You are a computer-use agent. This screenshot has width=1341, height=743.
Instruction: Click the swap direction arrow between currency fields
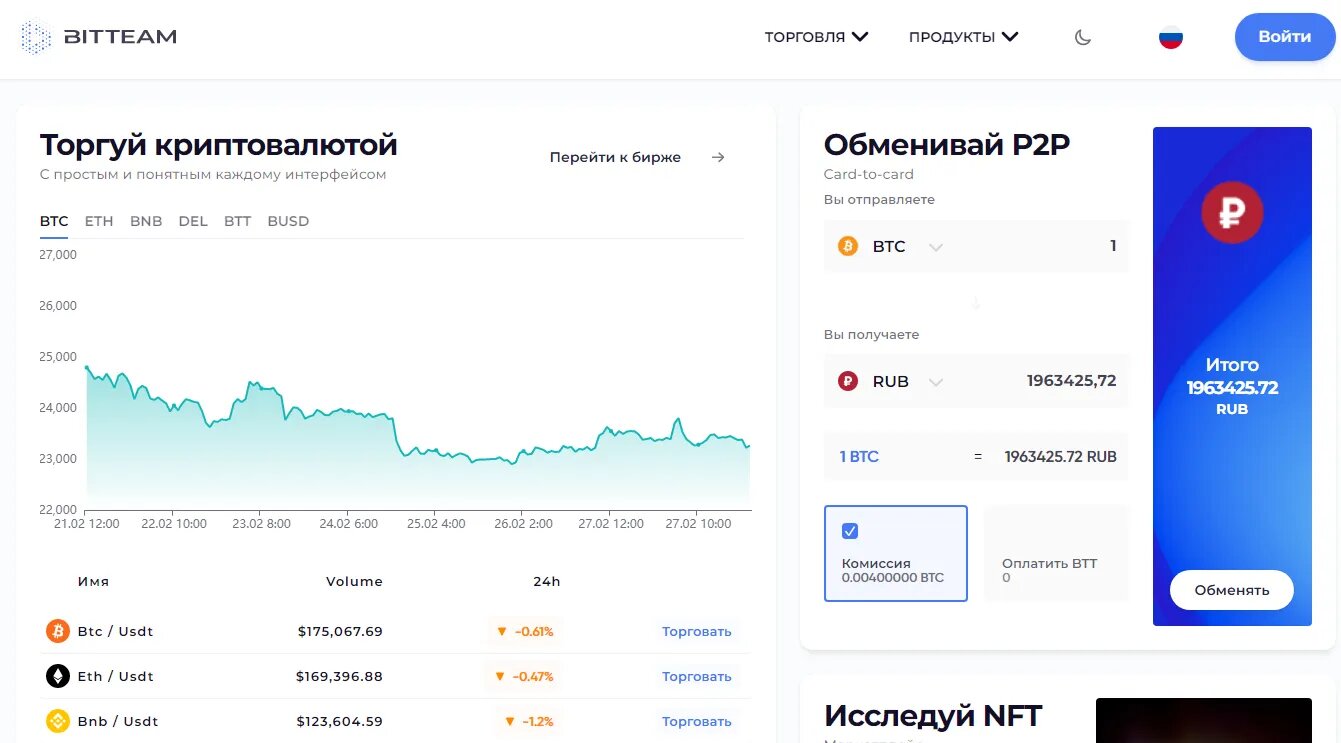coord(976,303)
